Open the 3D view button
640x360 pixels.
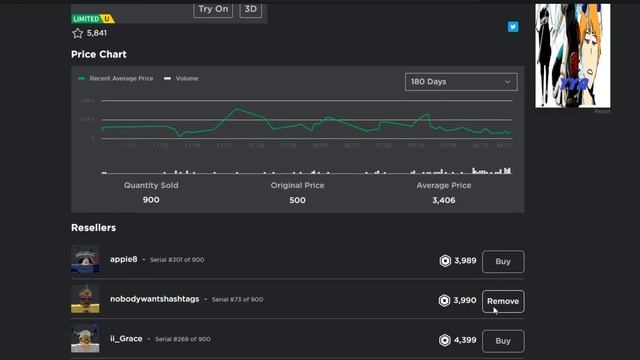251,10
